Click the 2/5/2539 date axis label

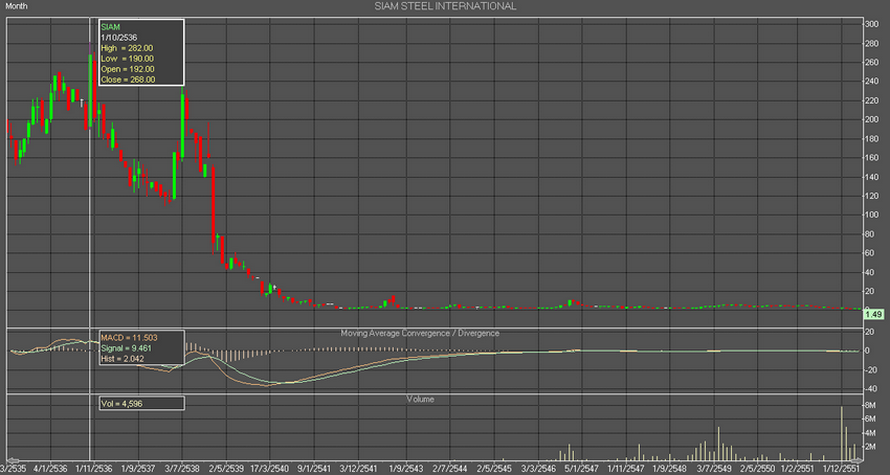tap(226, 469)
